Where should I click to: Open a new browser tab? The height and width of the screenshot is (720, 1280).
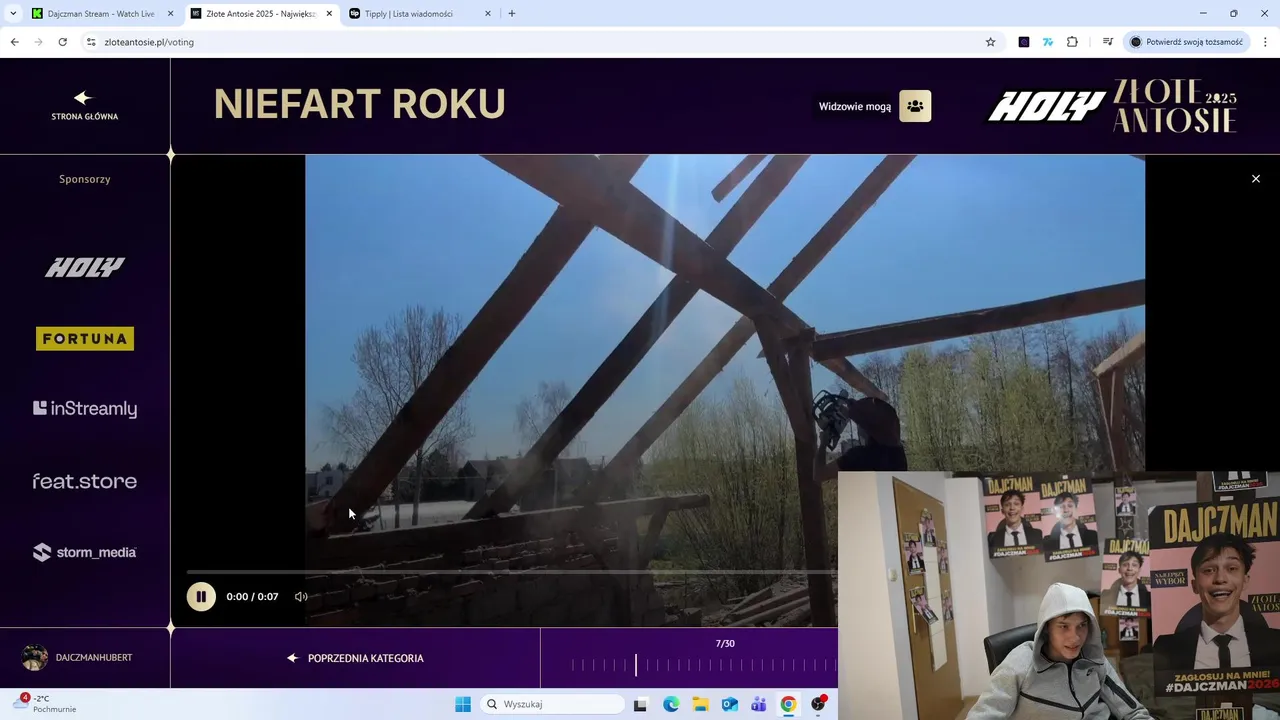[512, 14]
